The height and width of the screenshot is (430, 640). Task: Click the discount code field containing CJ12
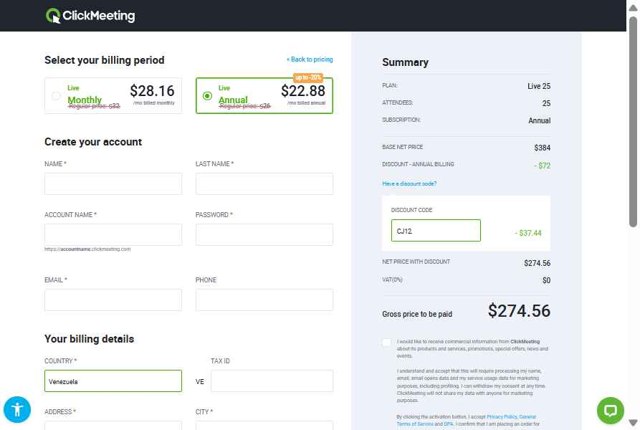point(436,231)
